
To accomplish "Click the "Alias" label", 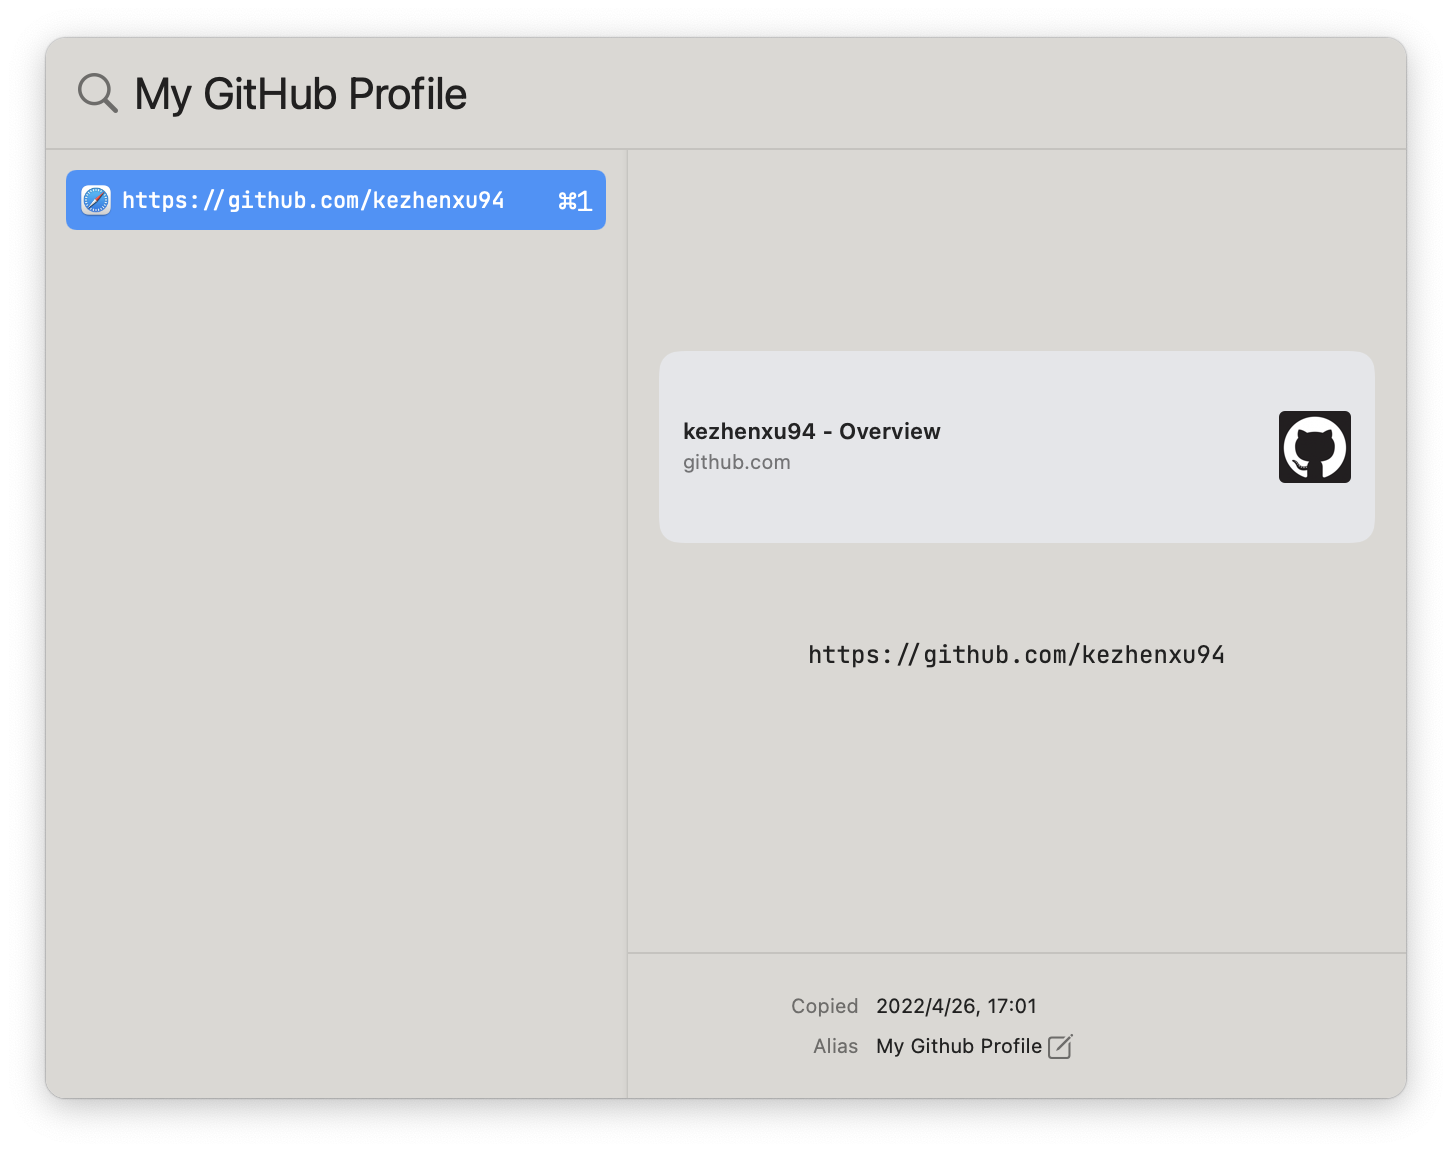I will (835, 1046).
